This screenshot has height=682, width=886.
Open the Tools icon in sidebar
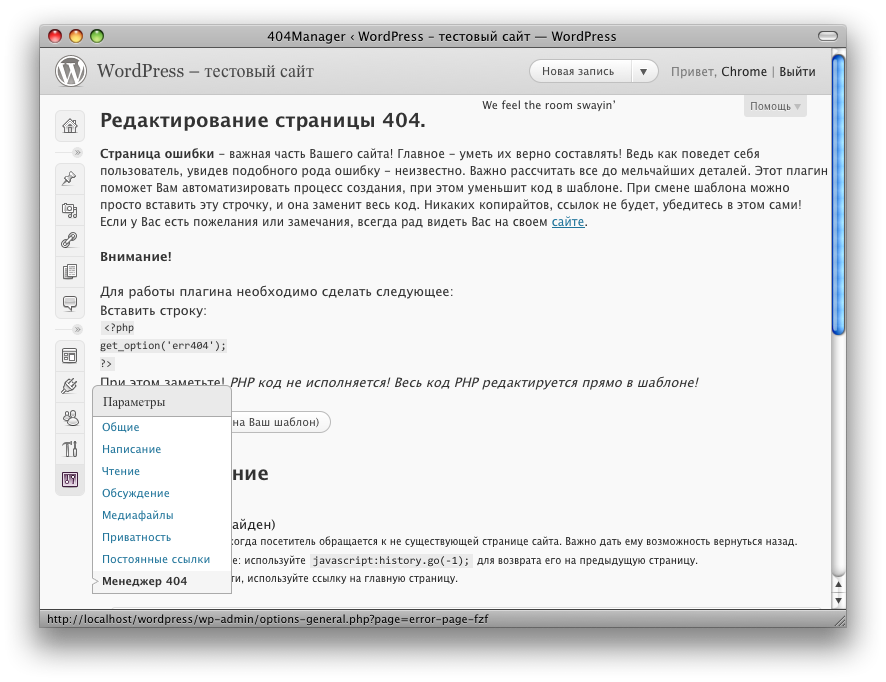(x=70, y=449)
